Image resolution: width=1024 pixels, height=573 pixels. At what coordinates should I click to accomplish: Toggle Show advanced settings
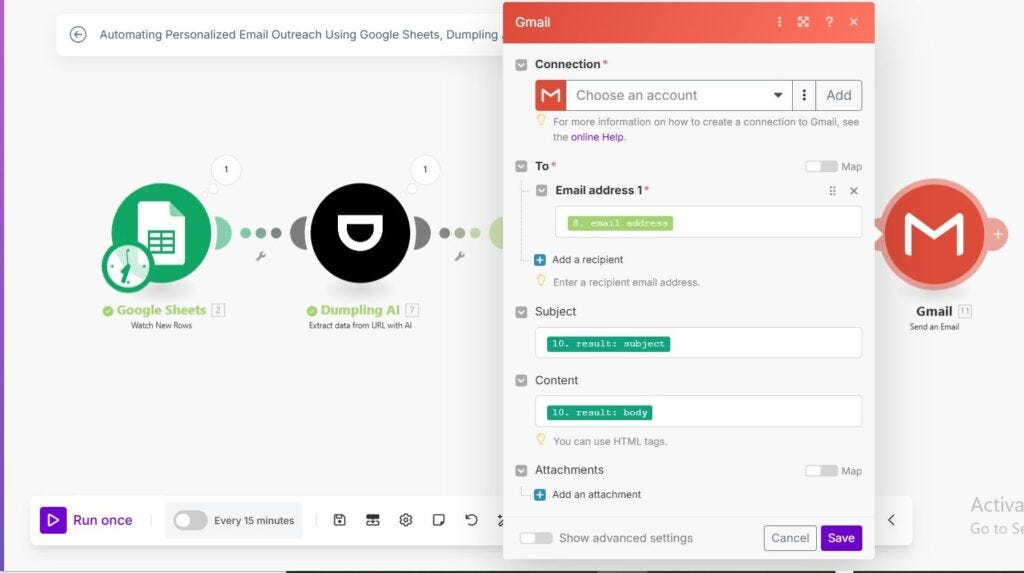coord(536,538)
